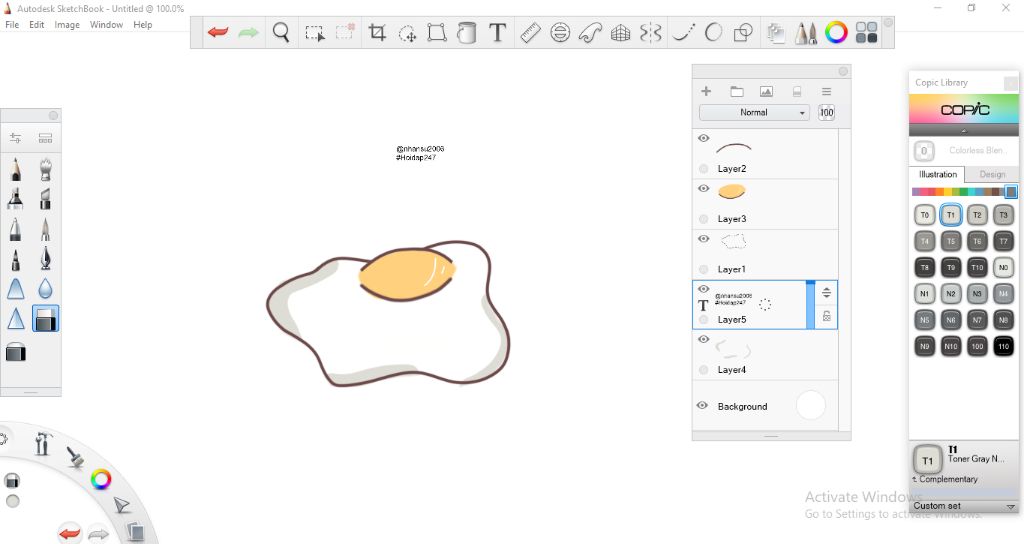Viewport: 1024px width, 544px height.
Task: Hide Layer1 using its eye icon
Action: 703,239
